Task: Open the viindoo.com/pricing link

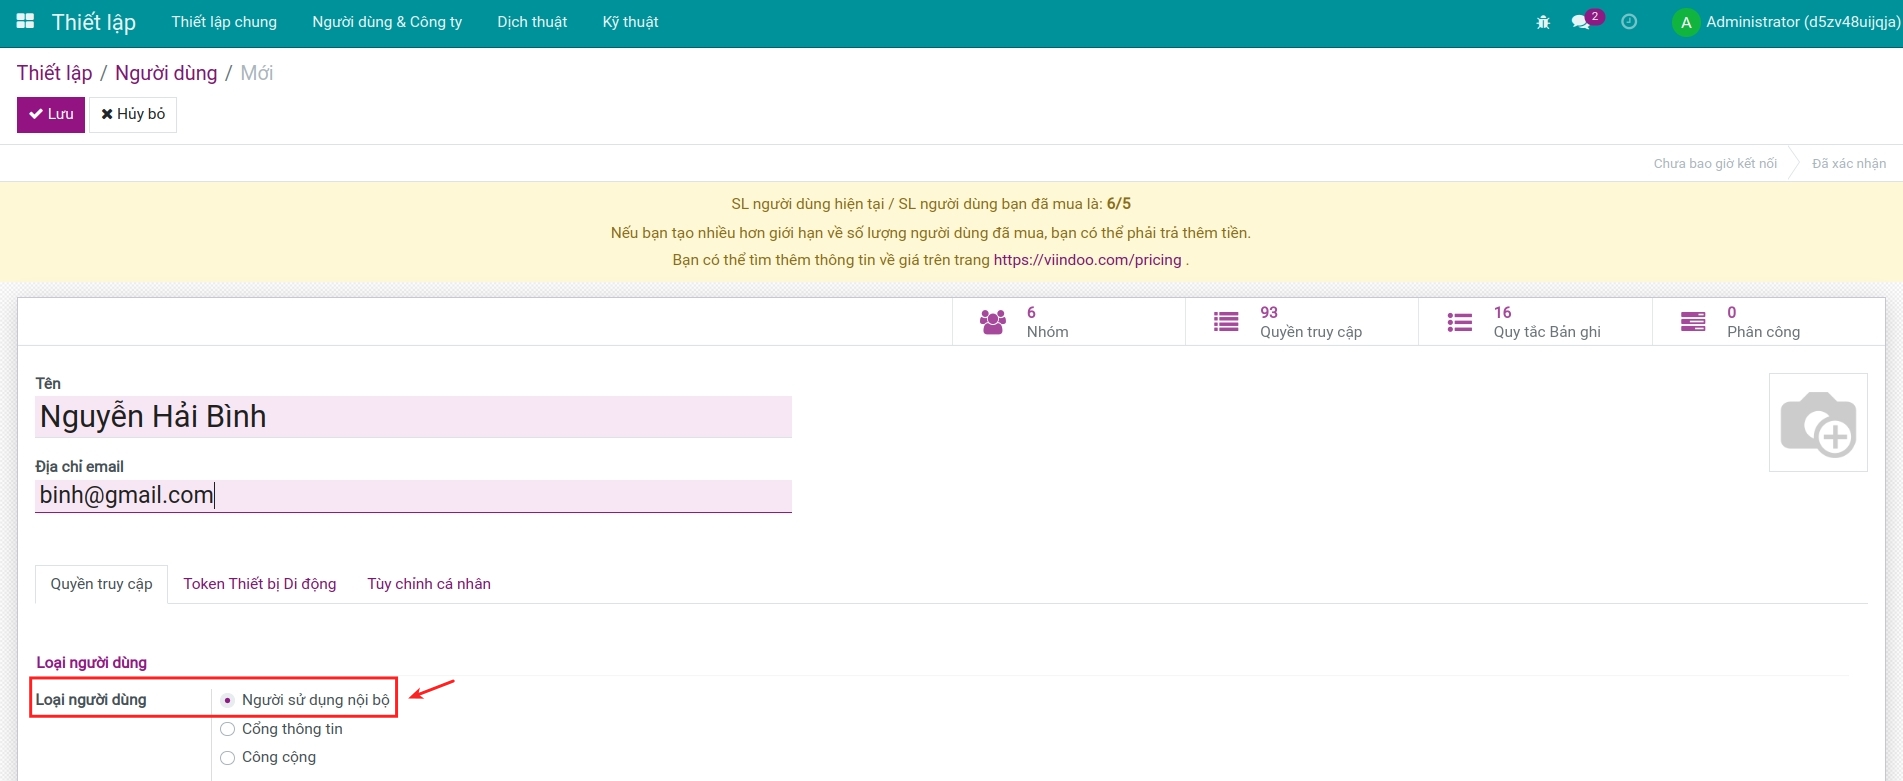Action: [1087, 260]
